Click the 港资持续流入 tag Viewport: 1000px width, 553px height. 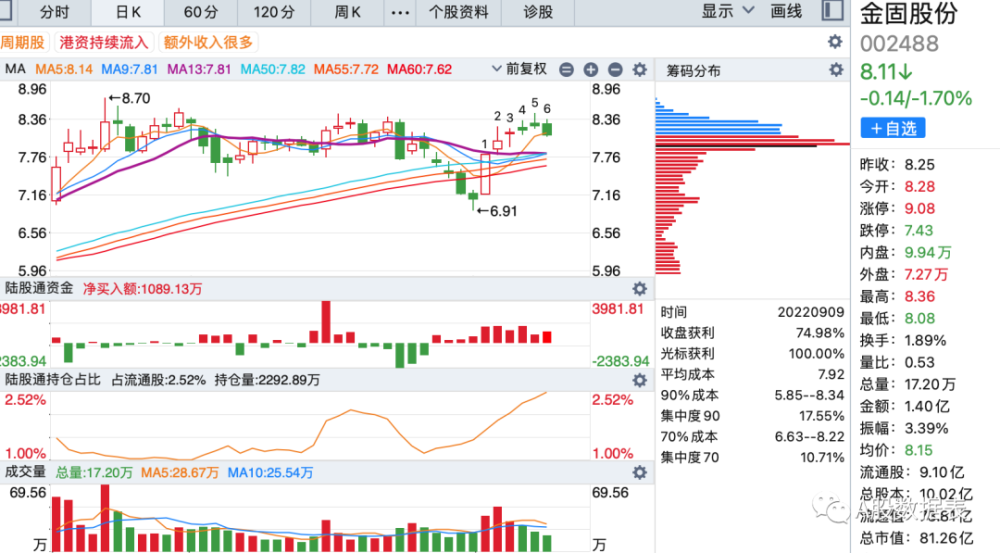[x=104, y=43]
